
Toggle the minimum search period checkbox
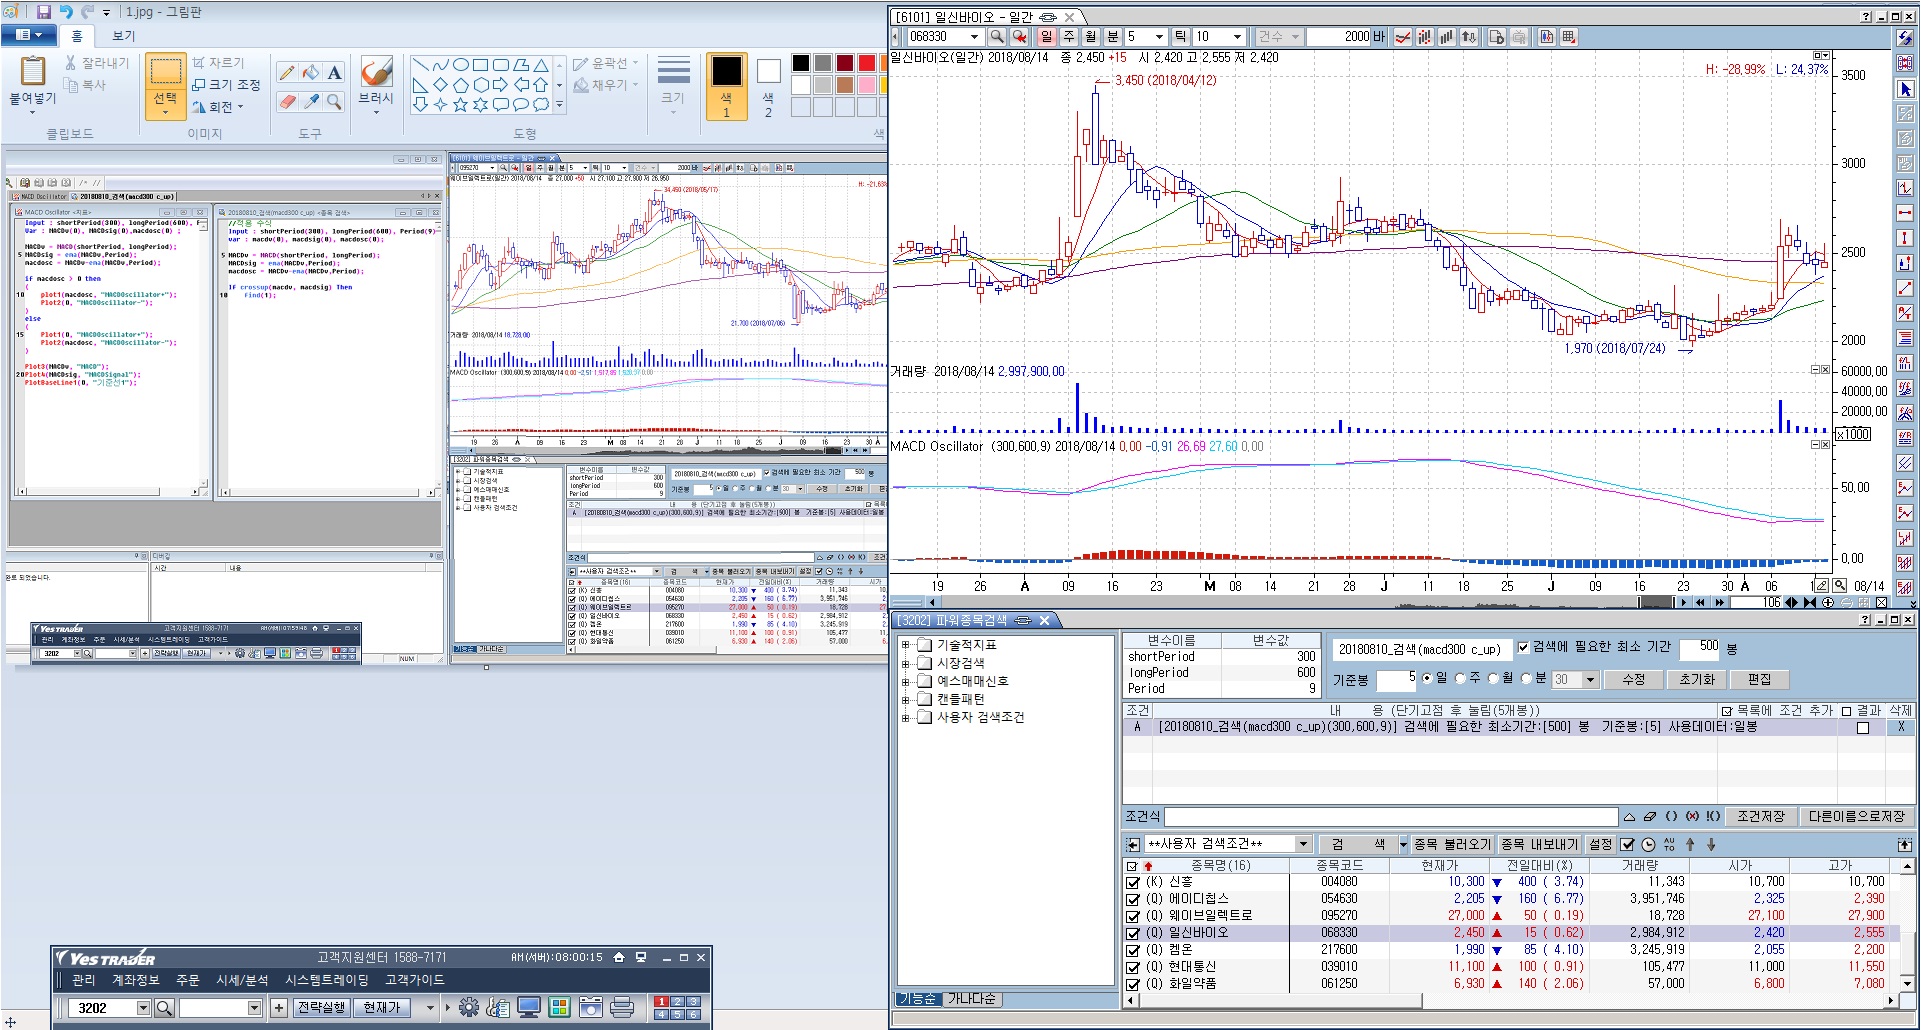click(1523, 648)
